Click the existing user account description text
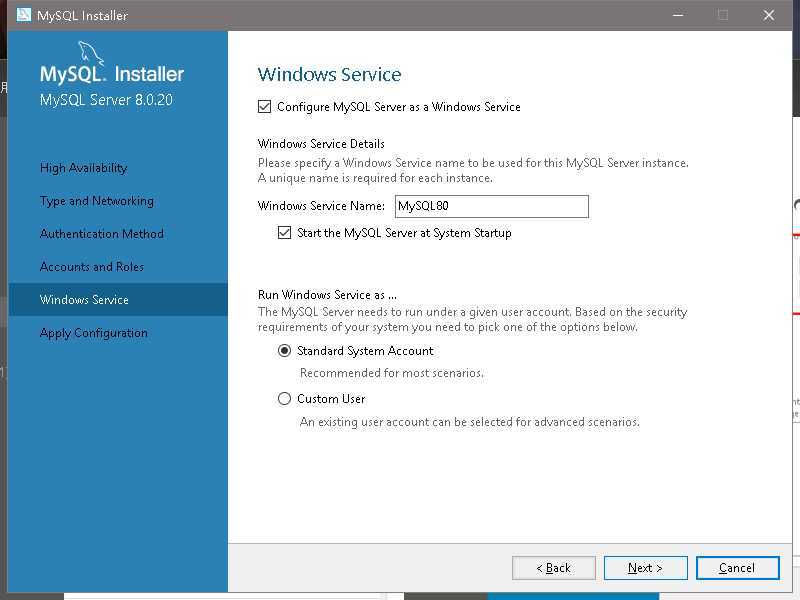800x600 pixels. [469, 422]
